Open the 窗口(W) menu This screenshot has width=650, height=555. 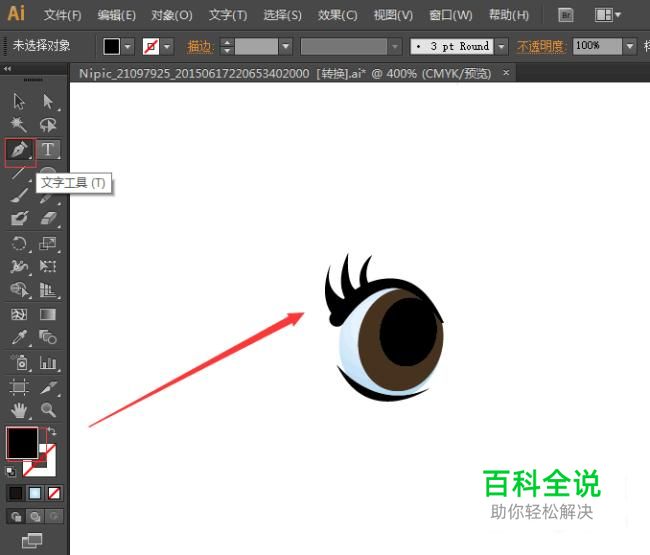451,15
